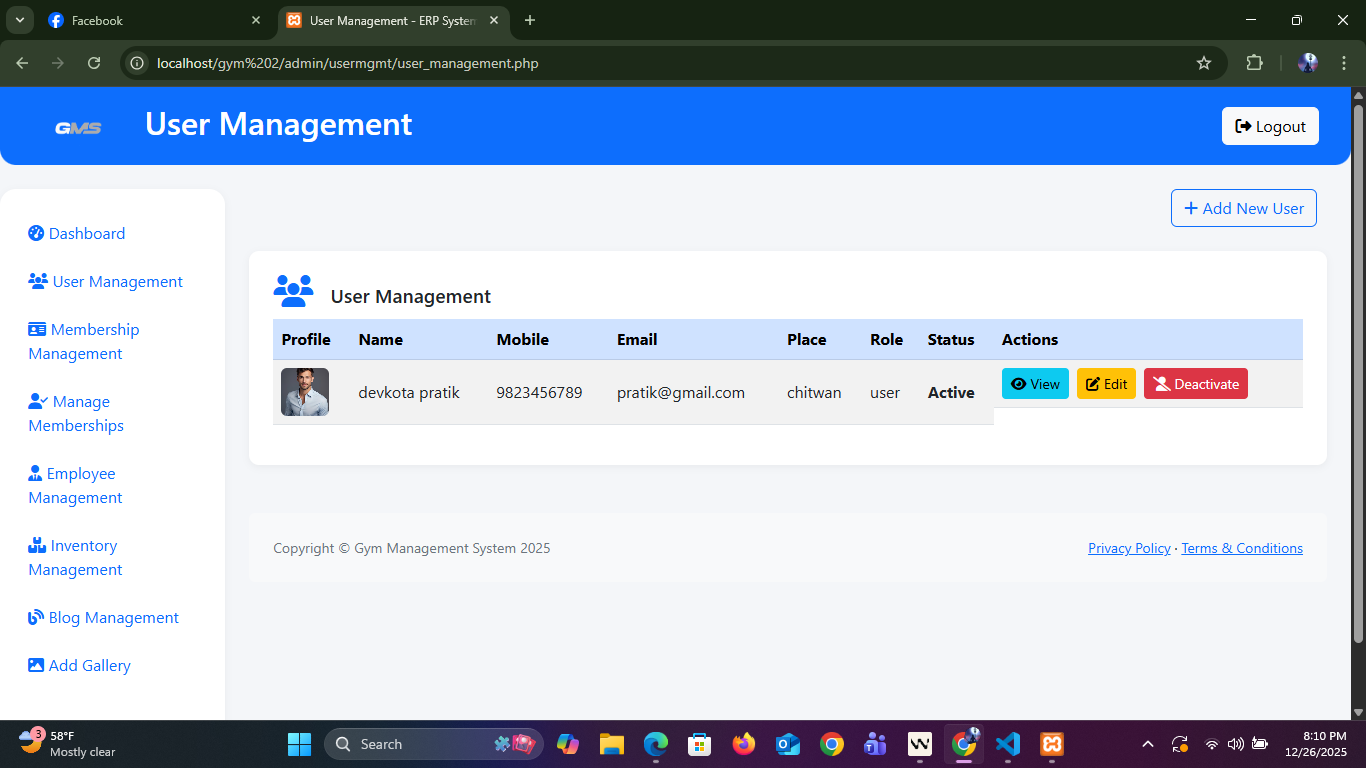The image size is (1366, 768).
Task: View site information icon in address bar
Action: point(138,63)
